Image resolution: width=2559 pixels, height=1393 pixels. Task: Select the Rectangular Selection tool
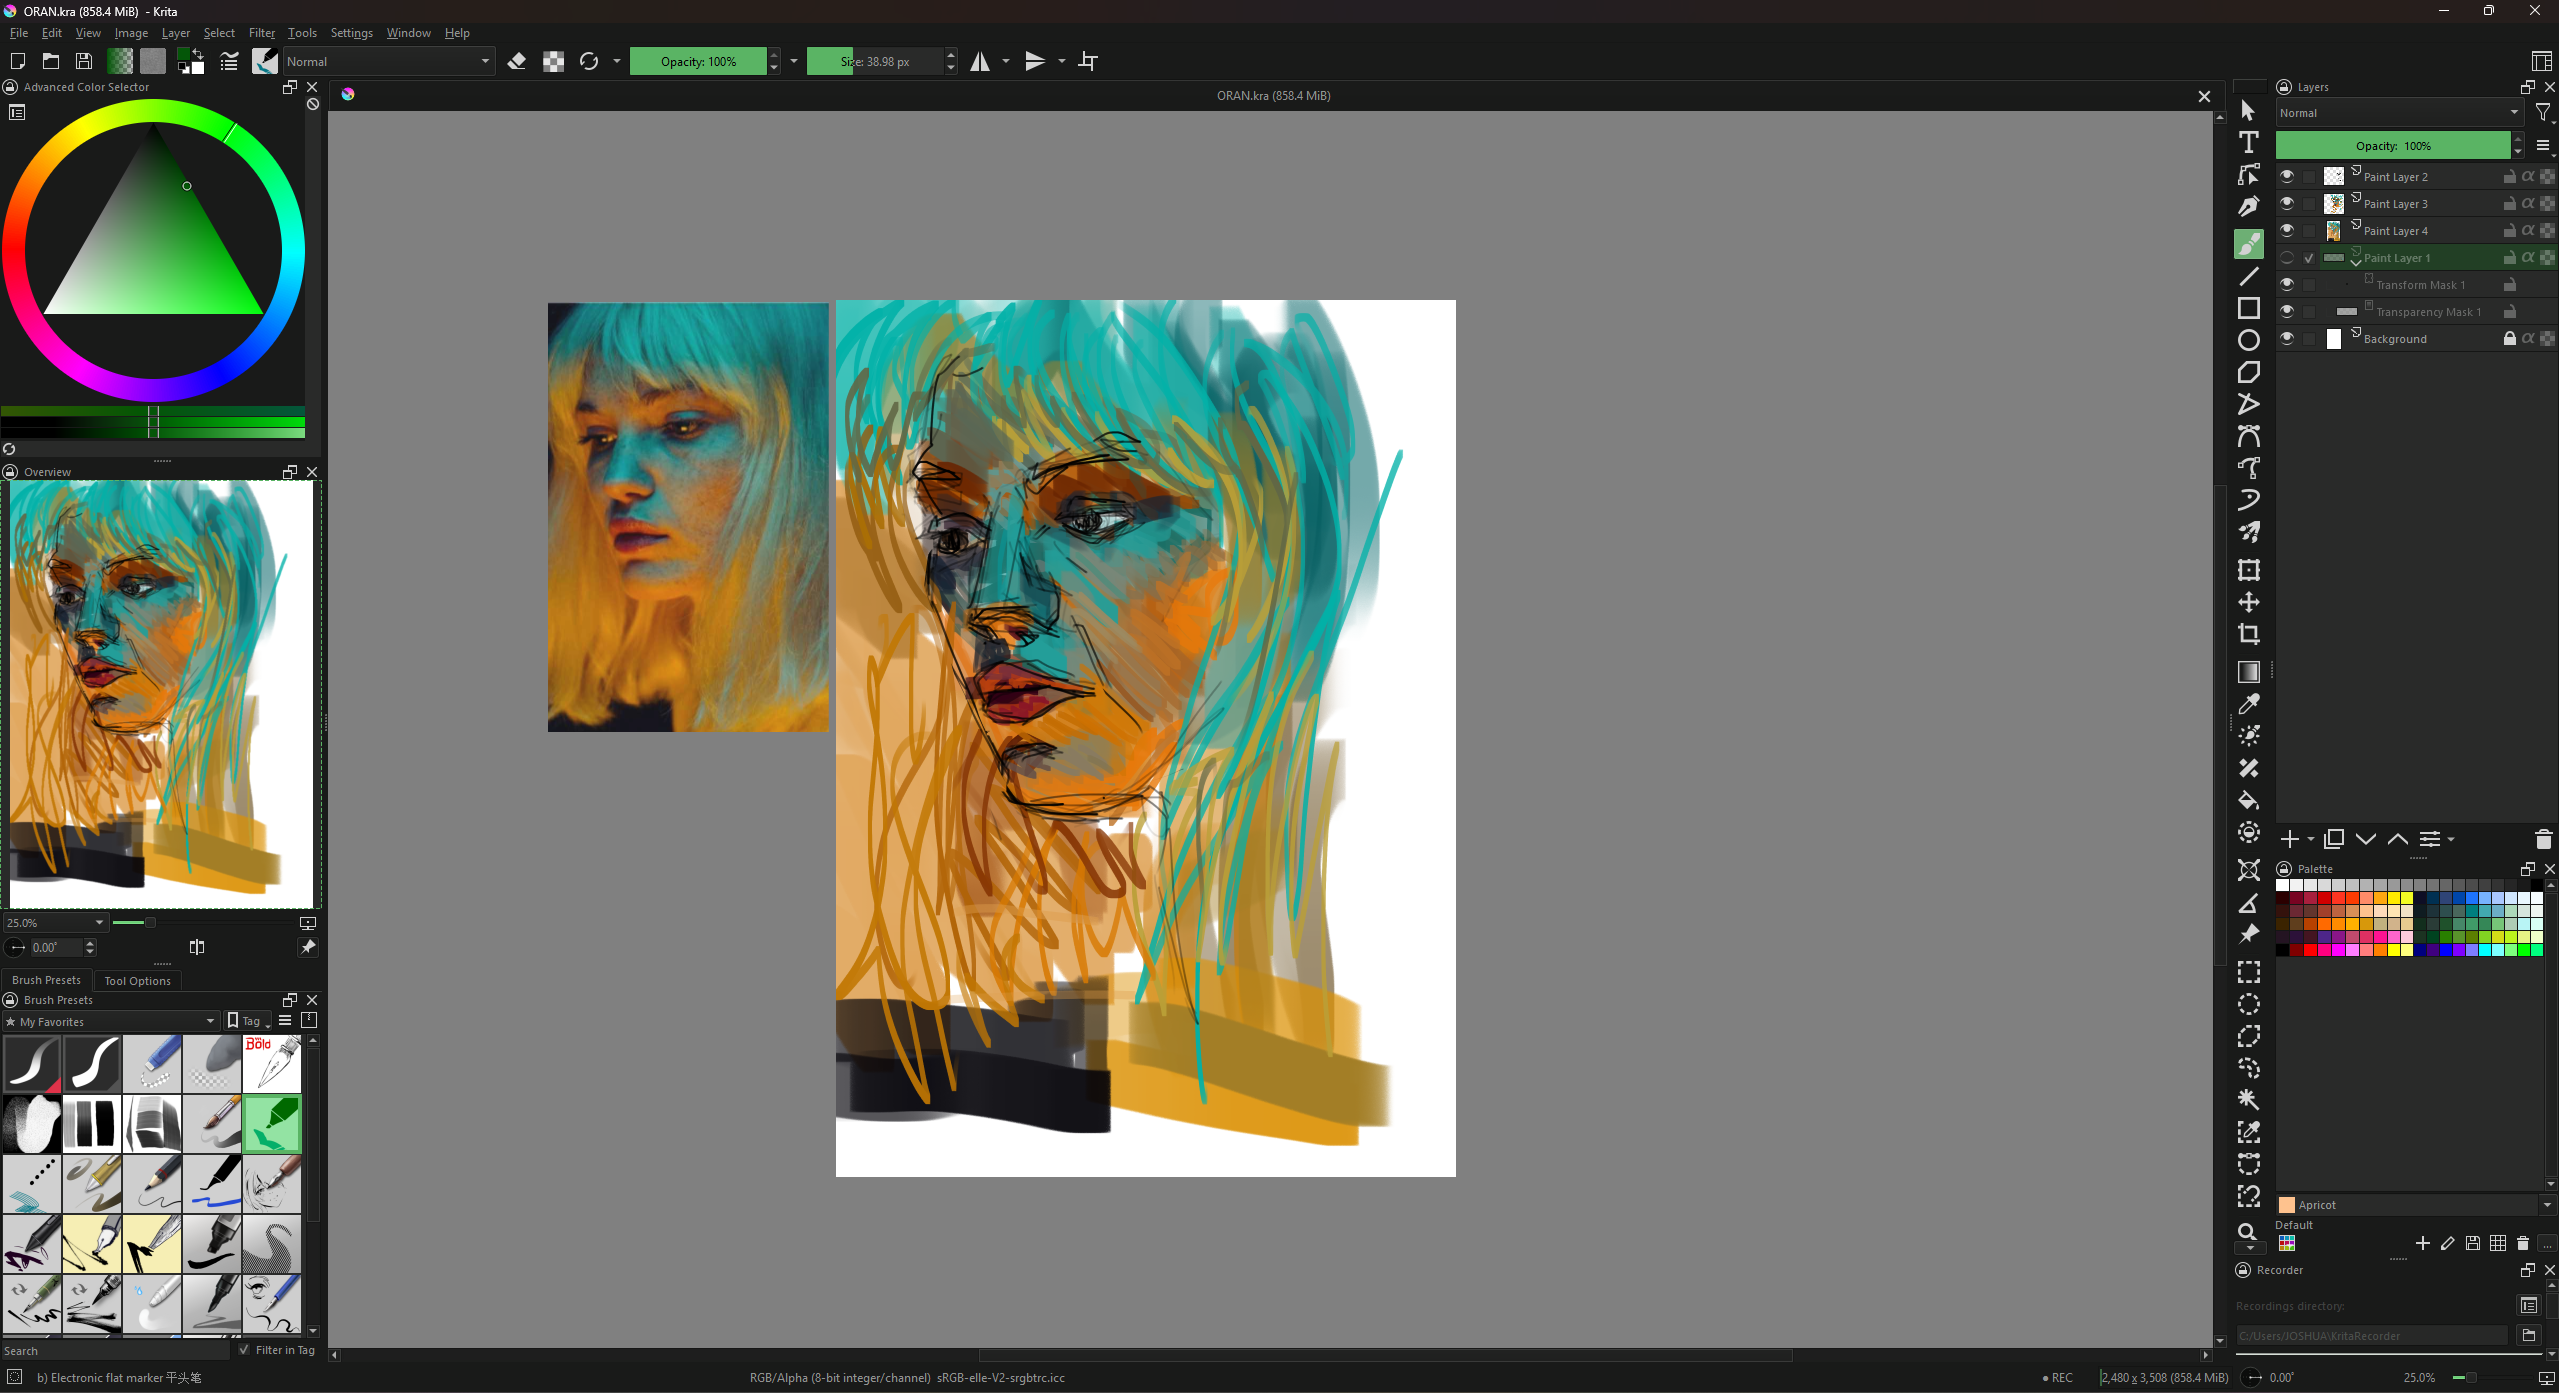point(2248,972)
